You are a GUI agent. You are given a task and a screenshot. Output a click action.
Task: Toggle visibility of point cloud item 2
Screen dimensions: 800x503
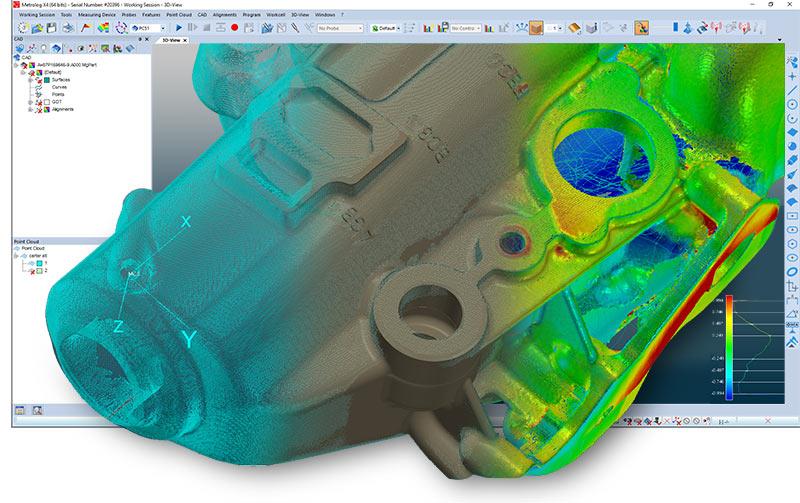click(x=38, y=270)
